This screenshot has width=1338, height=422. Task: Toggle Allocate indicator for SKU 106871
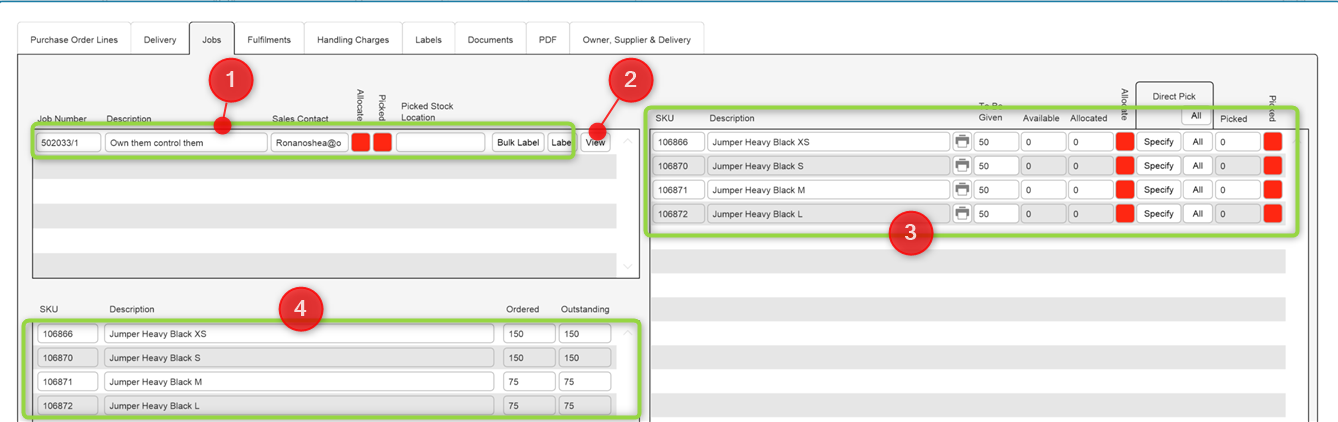[1125, 190]
